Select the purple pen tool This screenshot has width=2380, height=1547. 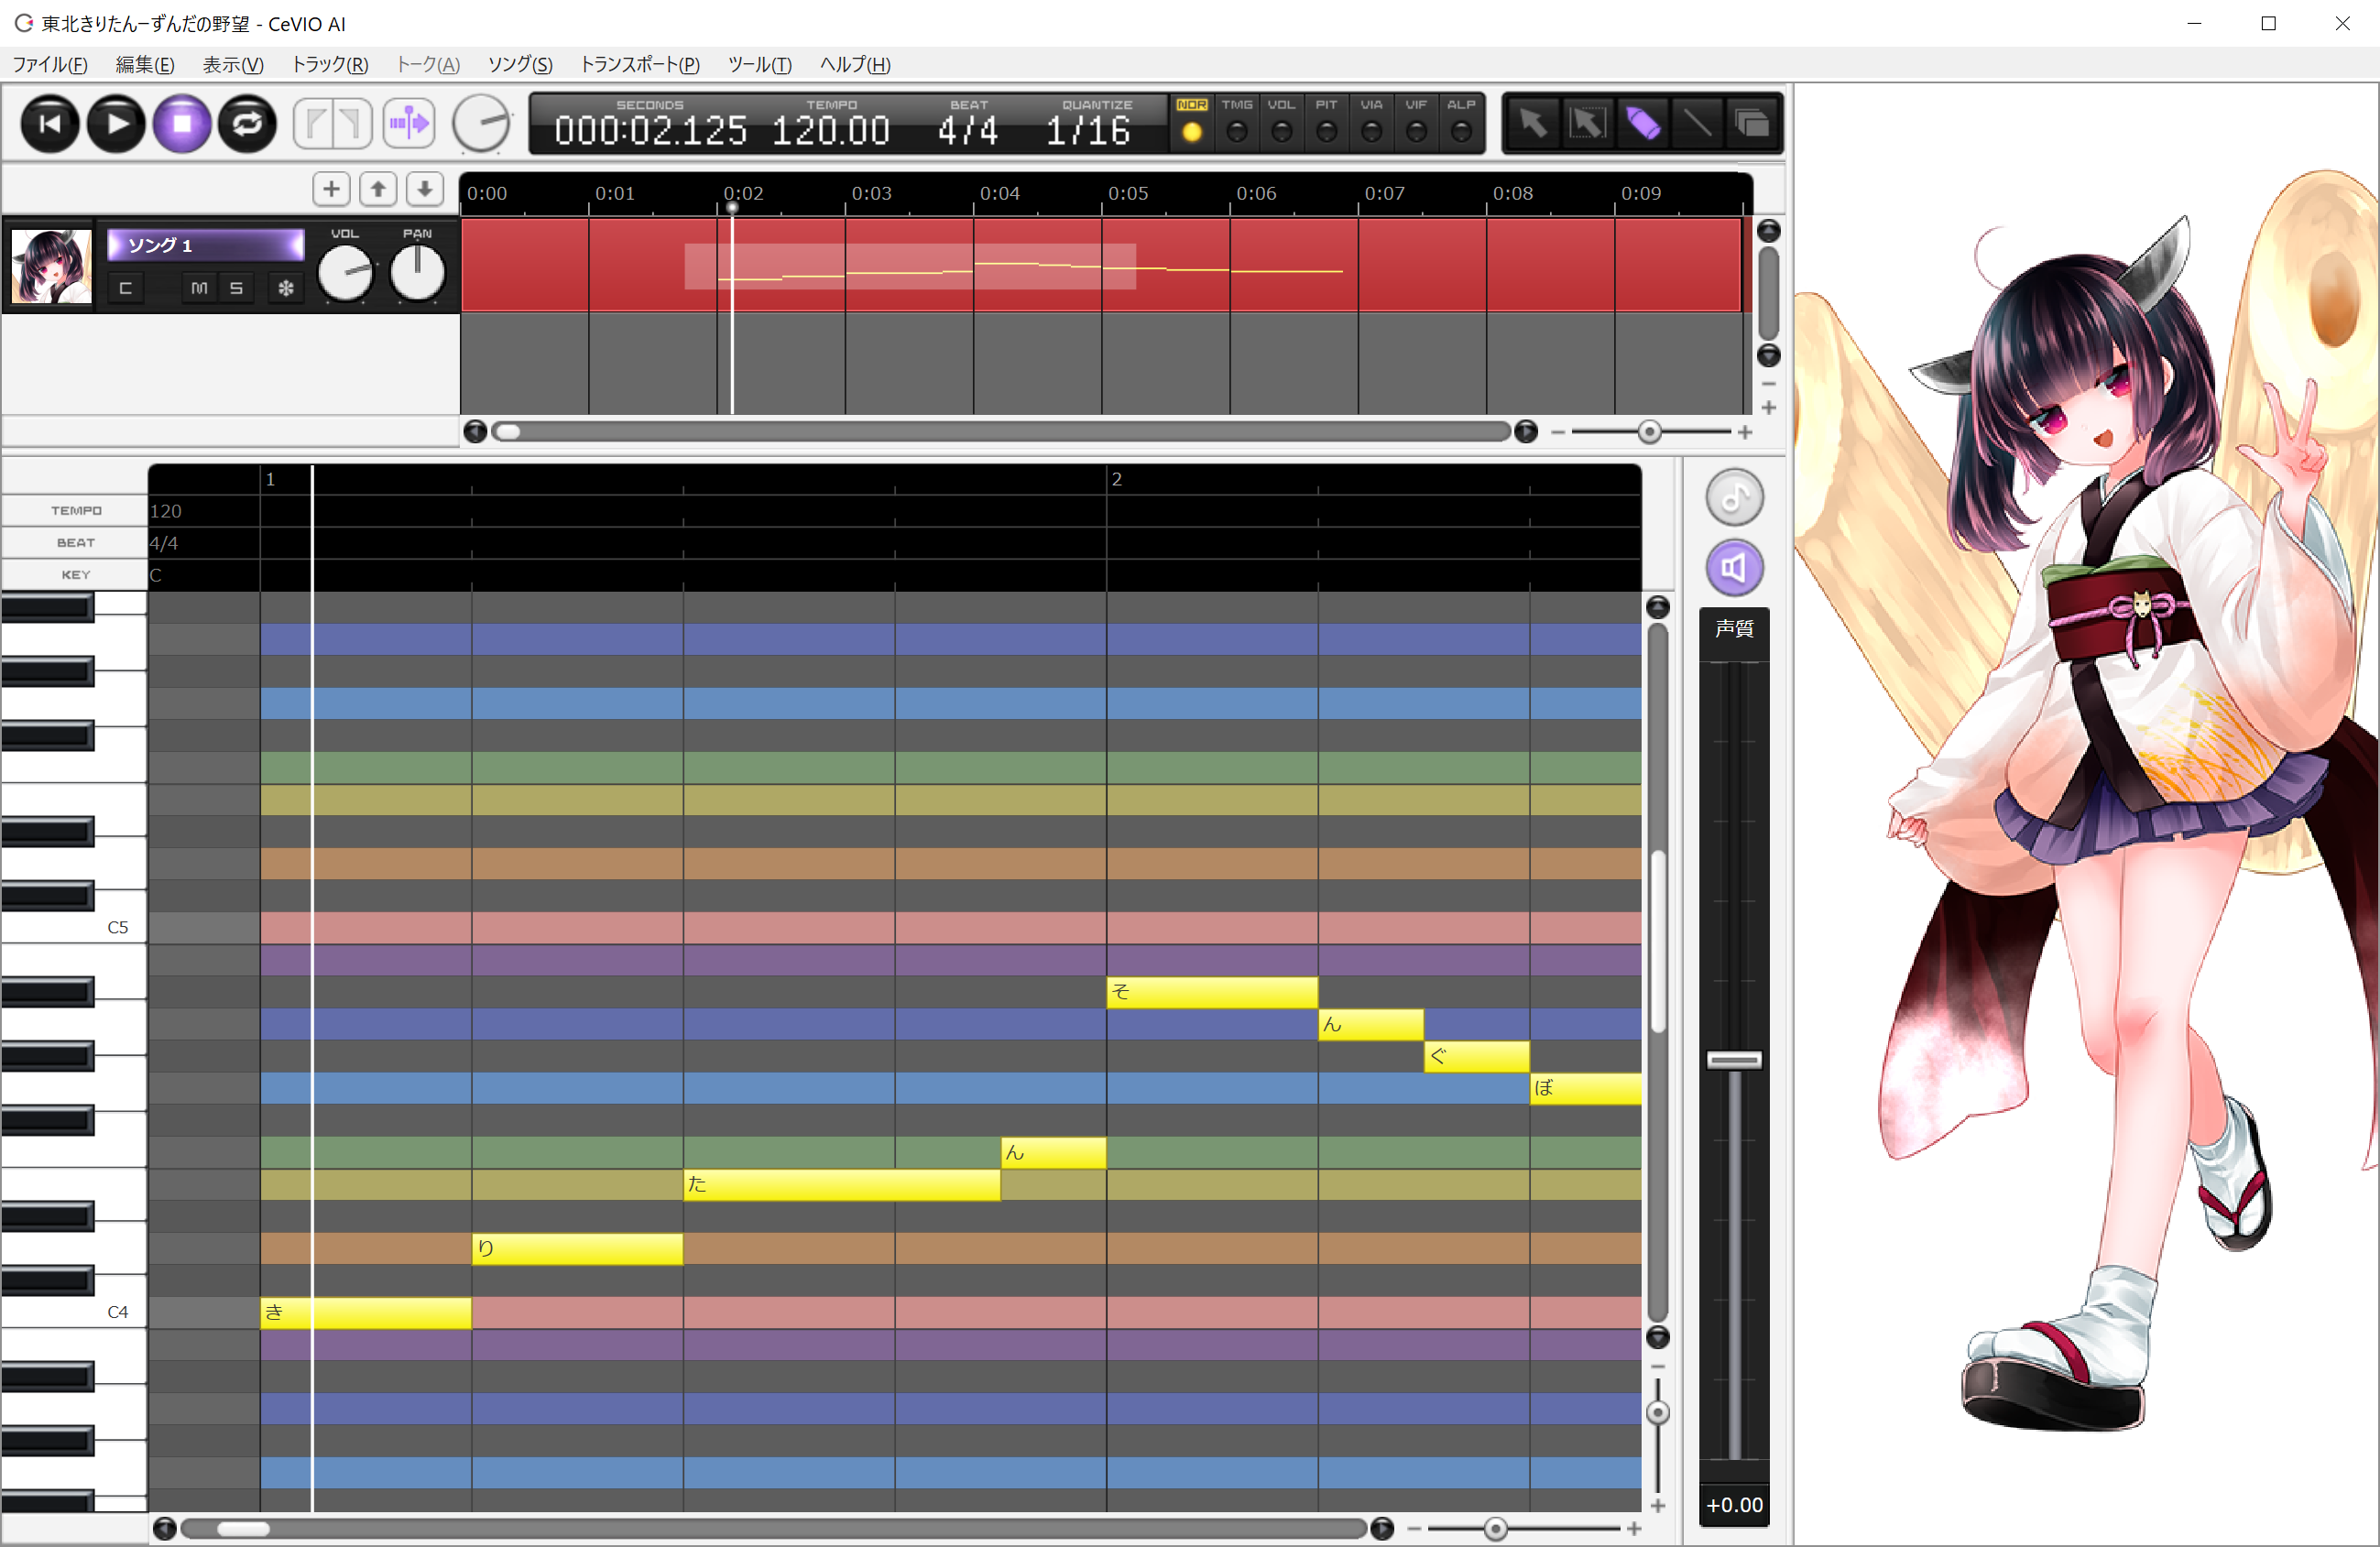pyautogui.click(x=1643, y=124)
